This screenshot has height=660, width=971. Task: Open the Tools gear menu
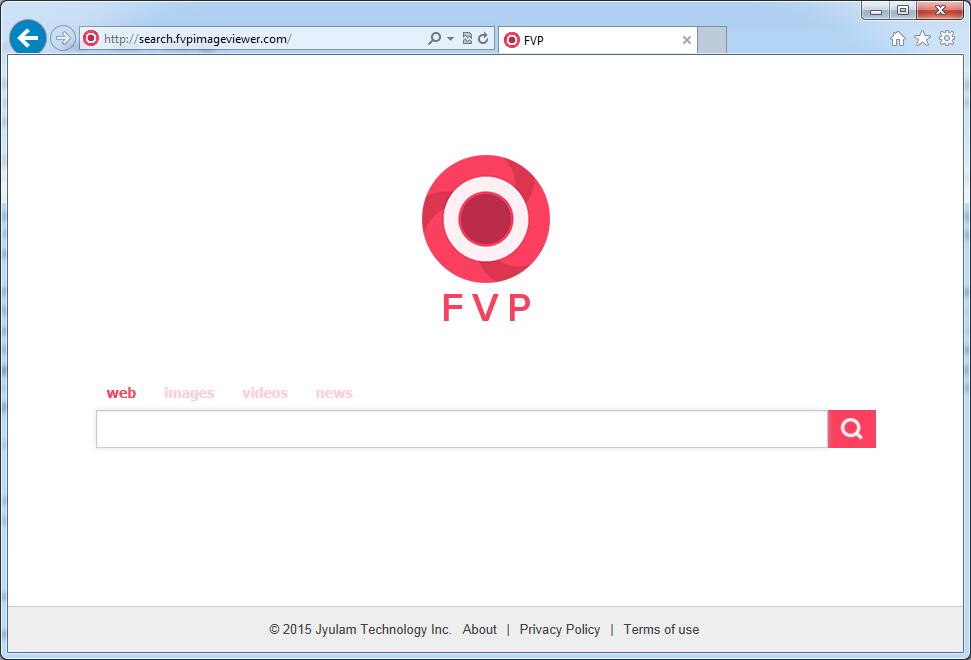[947, 38]
